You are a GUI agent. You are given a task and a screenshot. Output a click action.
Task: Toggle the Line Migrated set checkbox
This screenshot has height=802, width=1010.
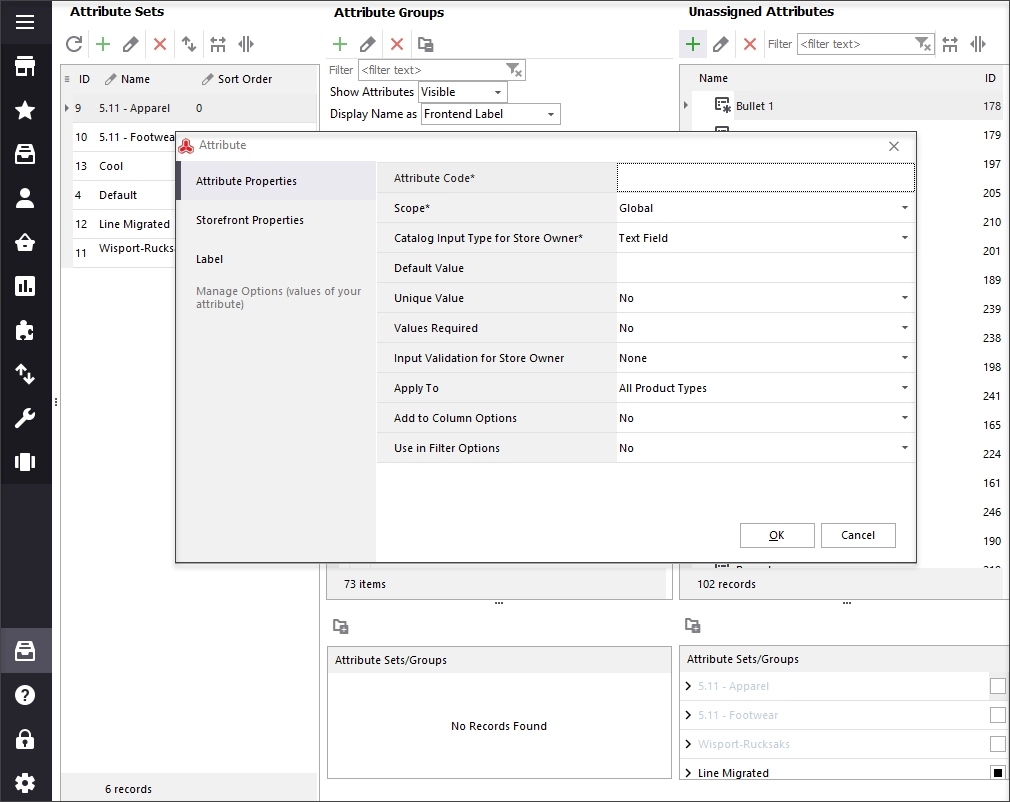tap(997, 772)
